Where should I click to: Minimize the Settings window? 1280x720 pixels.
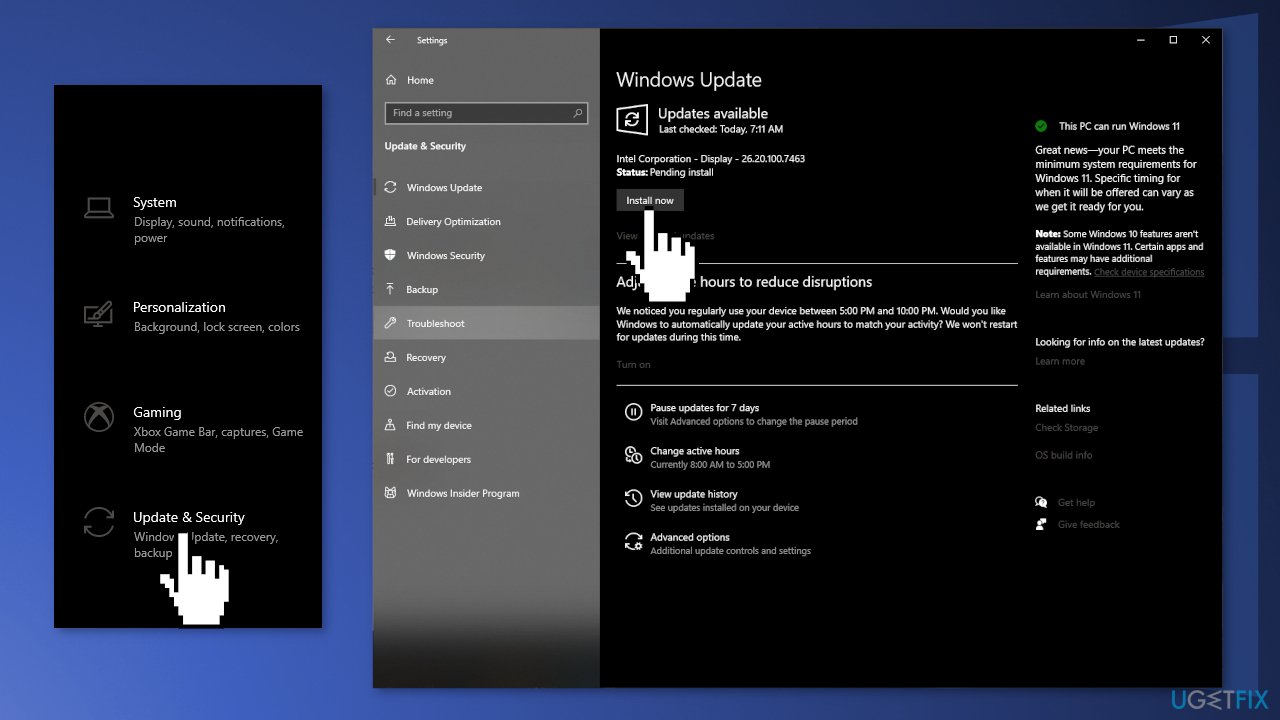coord(1141,40)
